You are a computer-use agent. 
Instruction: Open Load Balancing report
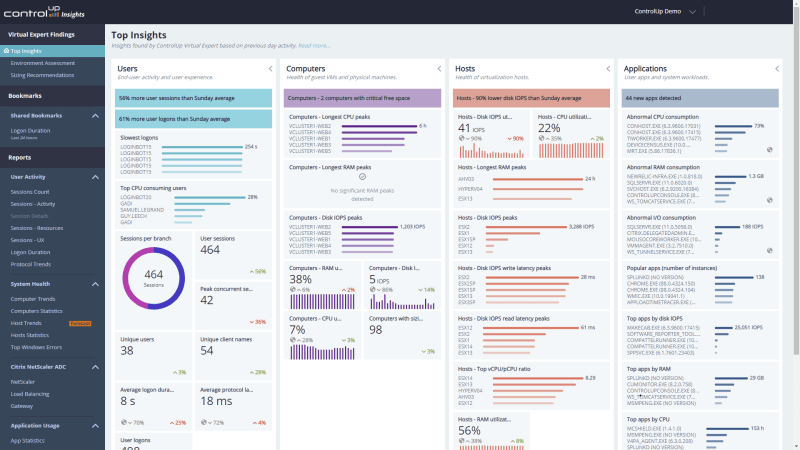[30, 394]
